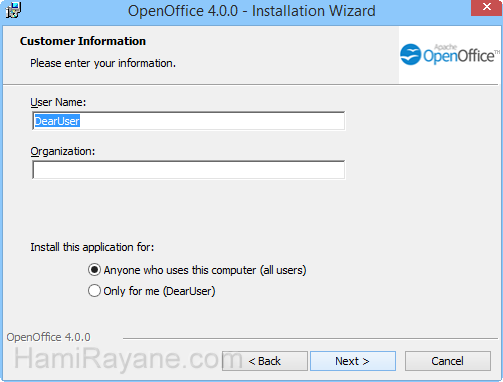Cancel the installation
Image resolution: width=503 pixels, height=382 pixels.
(448, 361)
